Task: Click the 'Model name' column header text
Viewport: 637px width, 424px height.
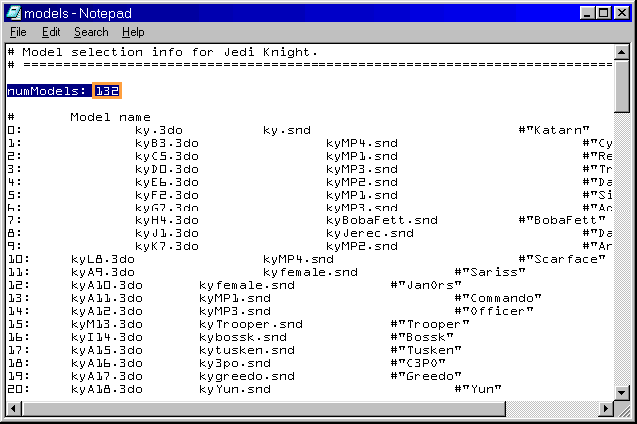Action: pos(110,117)
